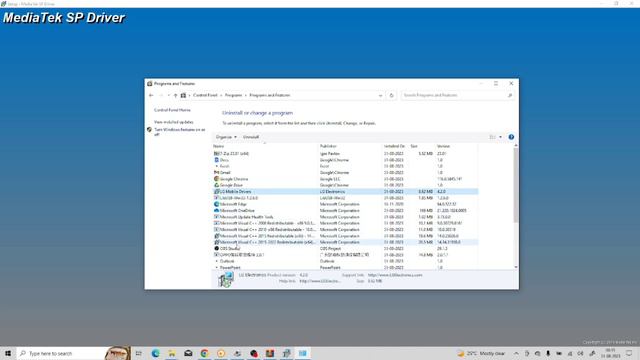The width and height of the screenshot is (640, 360).
Task: Click Control Panel in breadcrumb path
Action: tap(205, 95)
